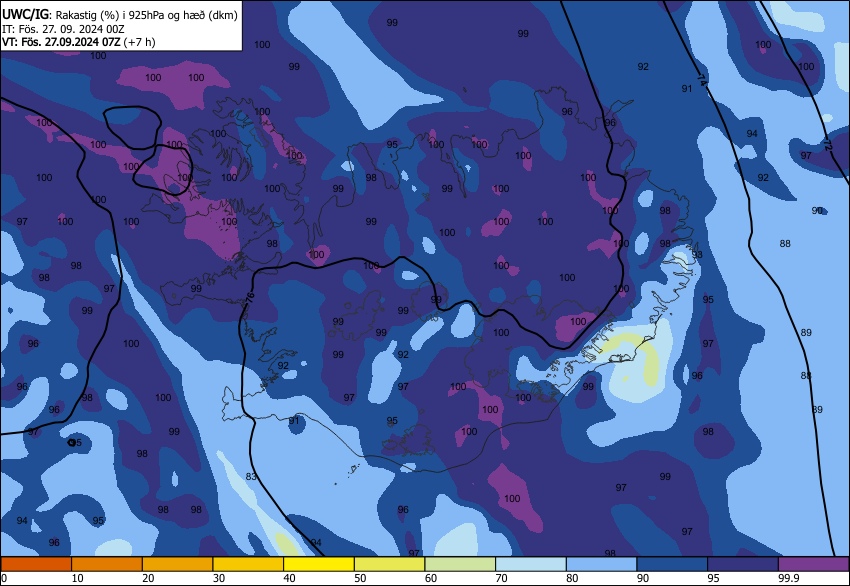Viewport: 850px width, 586px height.
Task: Click the title text 'Rakastig (%) í 925hPa og hæð (dkm)'
Action: (146, 15)
